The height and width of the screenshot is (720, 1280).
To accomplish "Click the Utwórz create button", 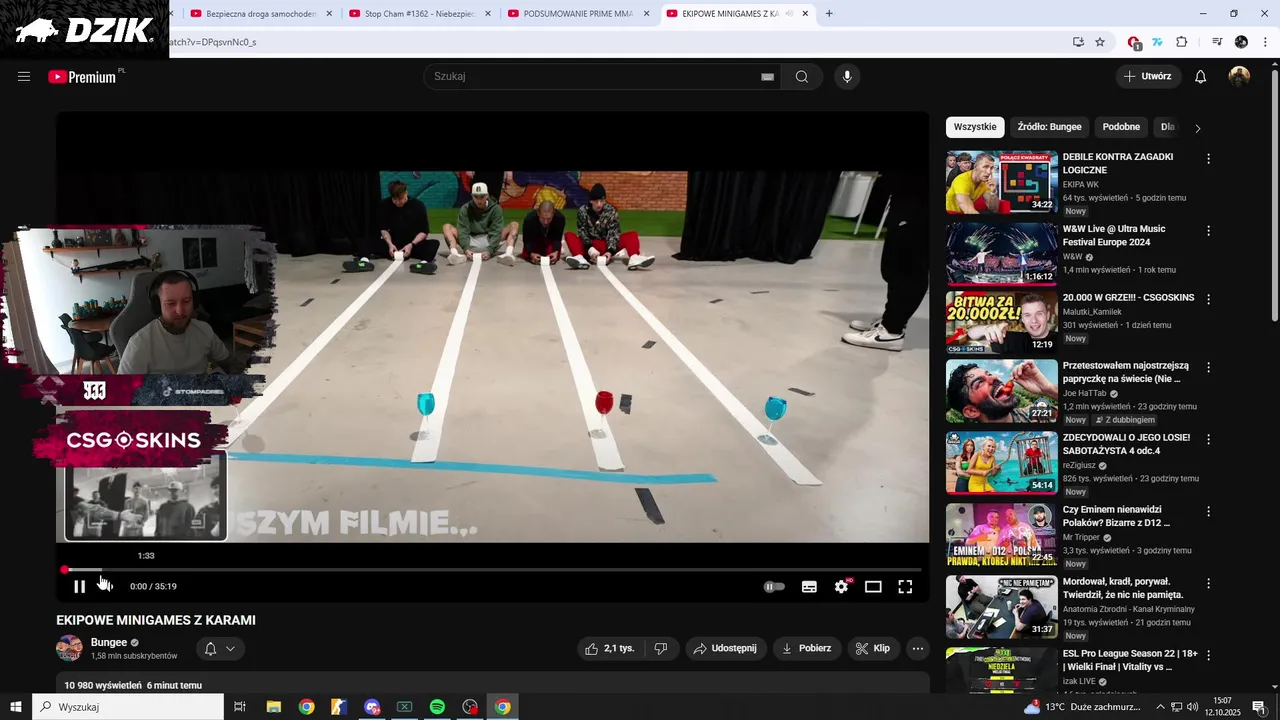I will pos(1148,76).
